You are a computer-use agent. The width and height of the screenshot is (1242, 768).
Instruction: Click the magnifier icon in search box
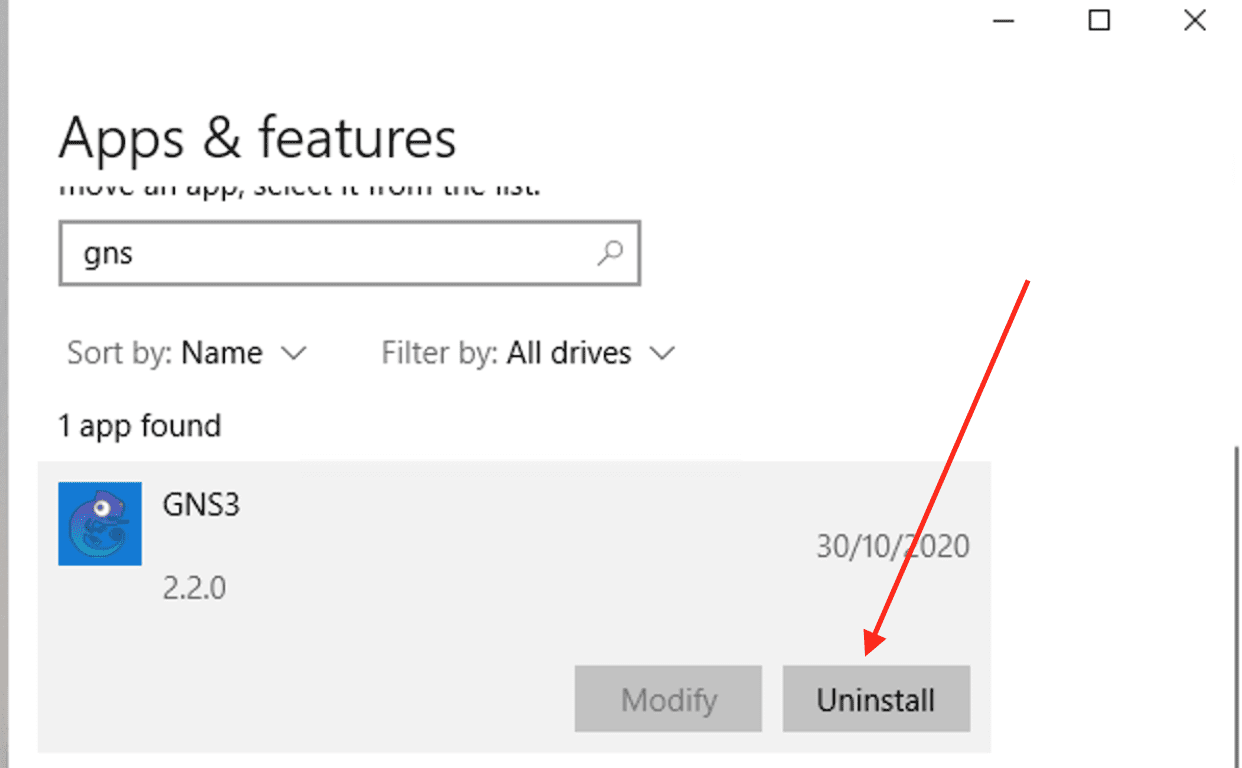tap(609, 253)
